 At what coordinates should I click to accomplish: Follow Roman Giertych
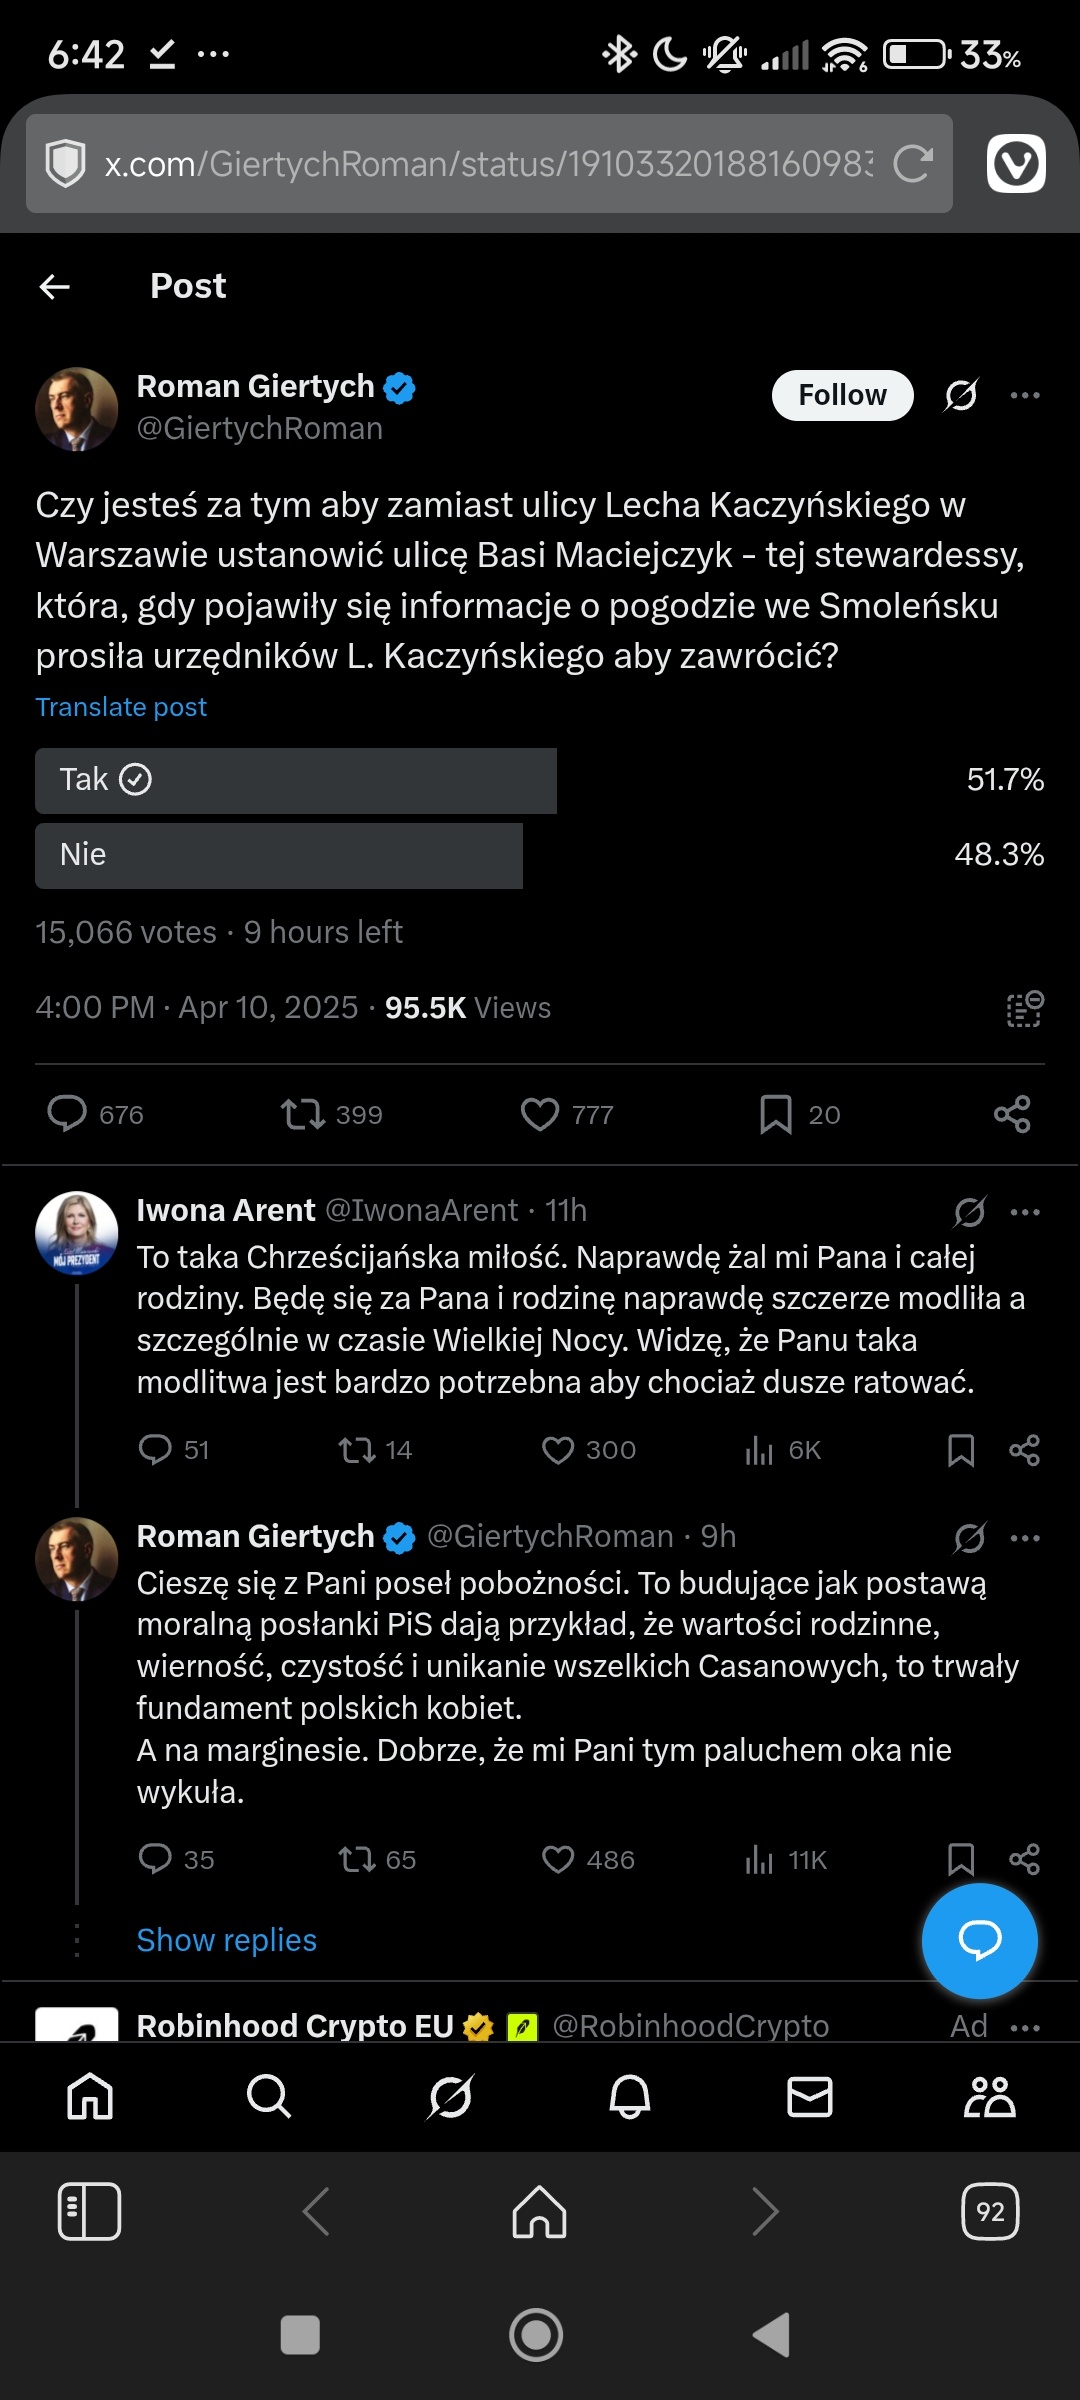(x=842, y=395)
